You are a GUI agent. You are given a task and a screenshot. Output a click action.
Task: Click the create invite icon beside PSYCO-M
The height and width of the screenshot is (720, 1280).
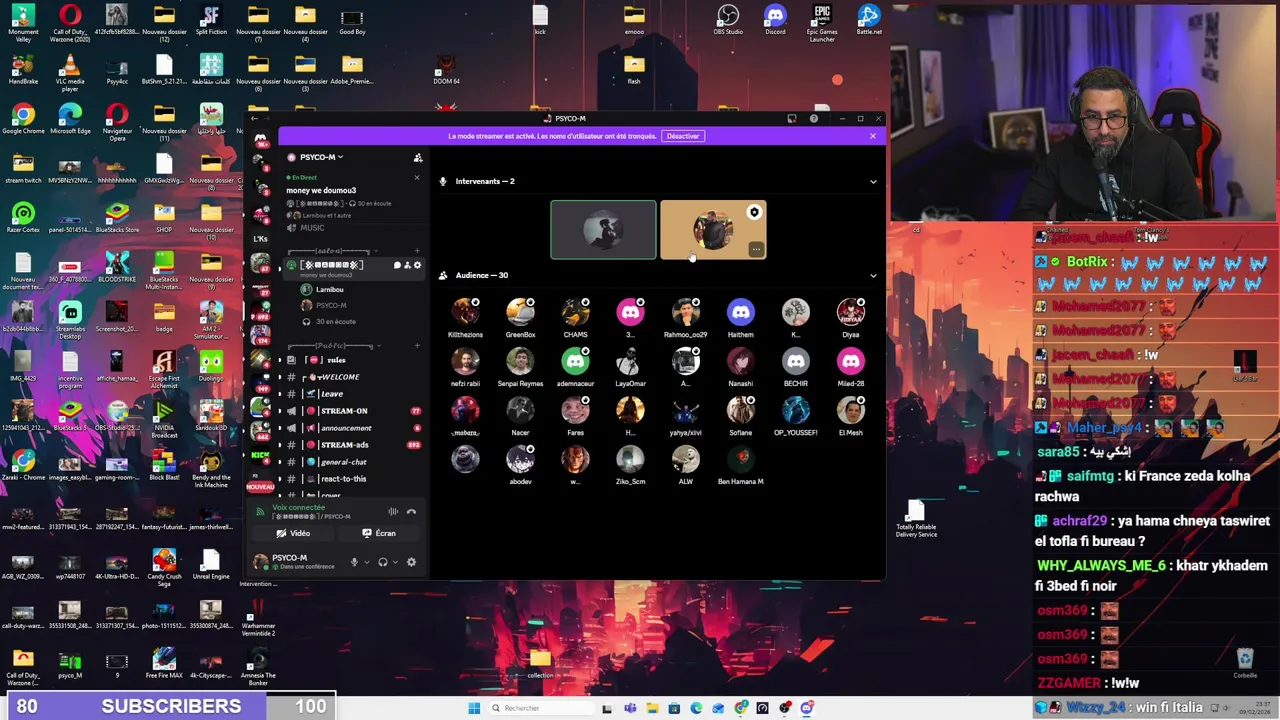click(418, 158)
